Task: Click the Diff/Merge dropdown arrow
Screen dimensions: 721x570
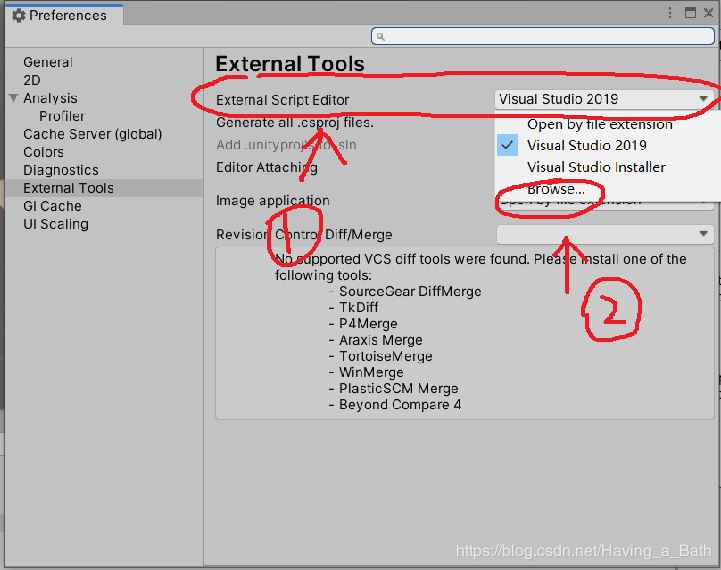Action: point(703,234)
